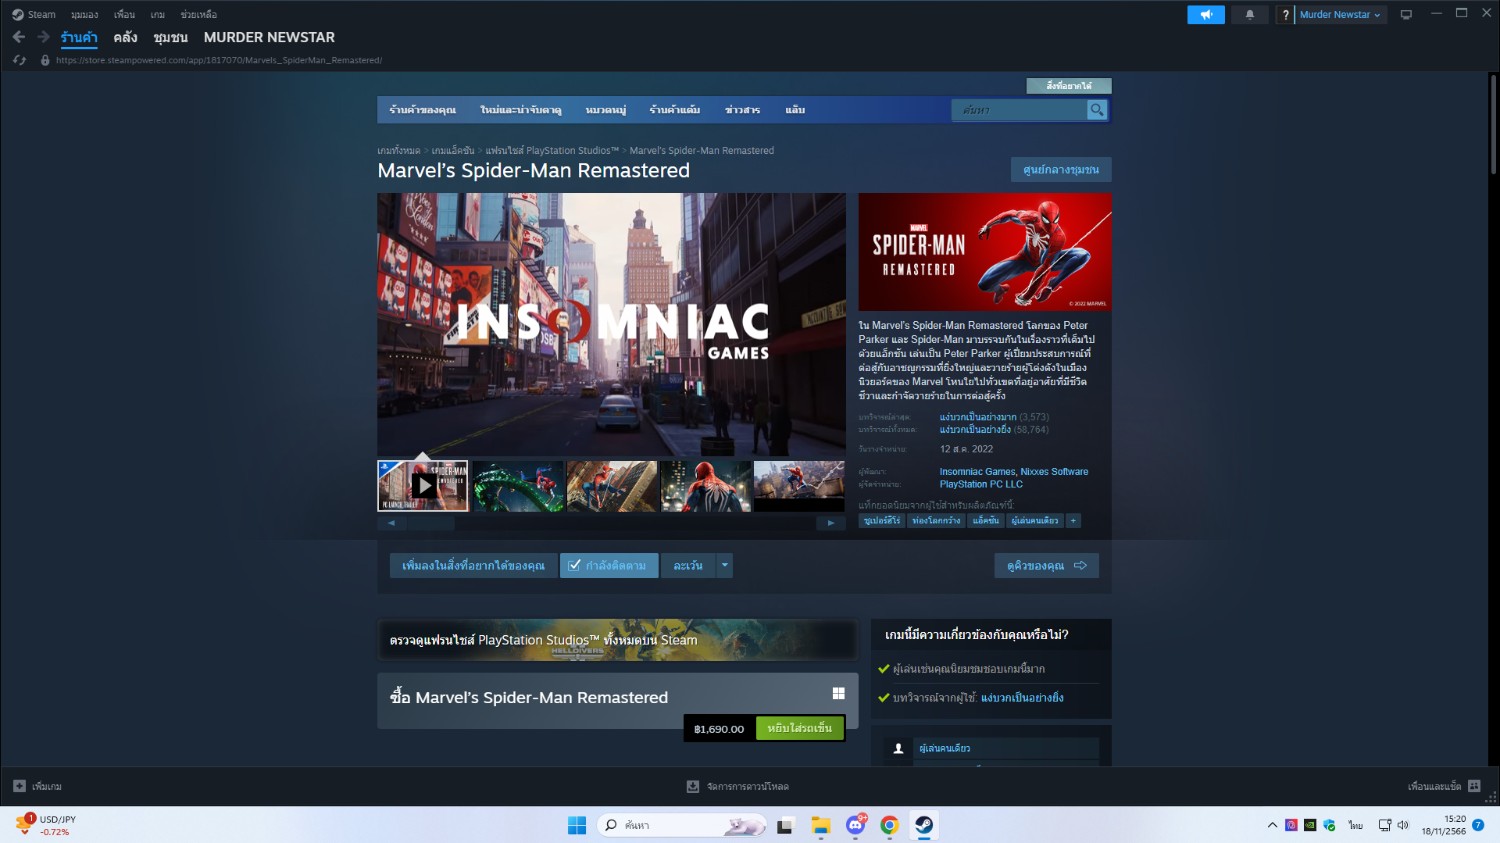Screen dimensions: 1500x843
Task: Click the store search input field
Action: tap(1019, 110)
